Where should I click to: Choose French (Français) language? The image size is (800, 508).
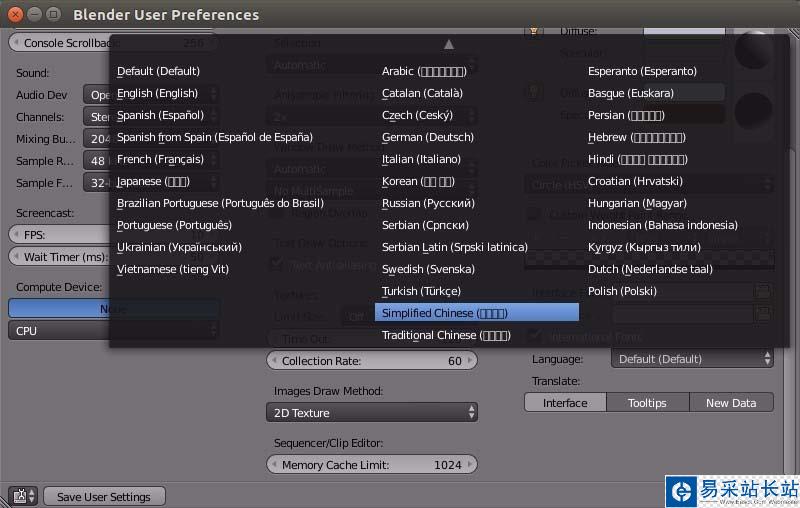160,159
